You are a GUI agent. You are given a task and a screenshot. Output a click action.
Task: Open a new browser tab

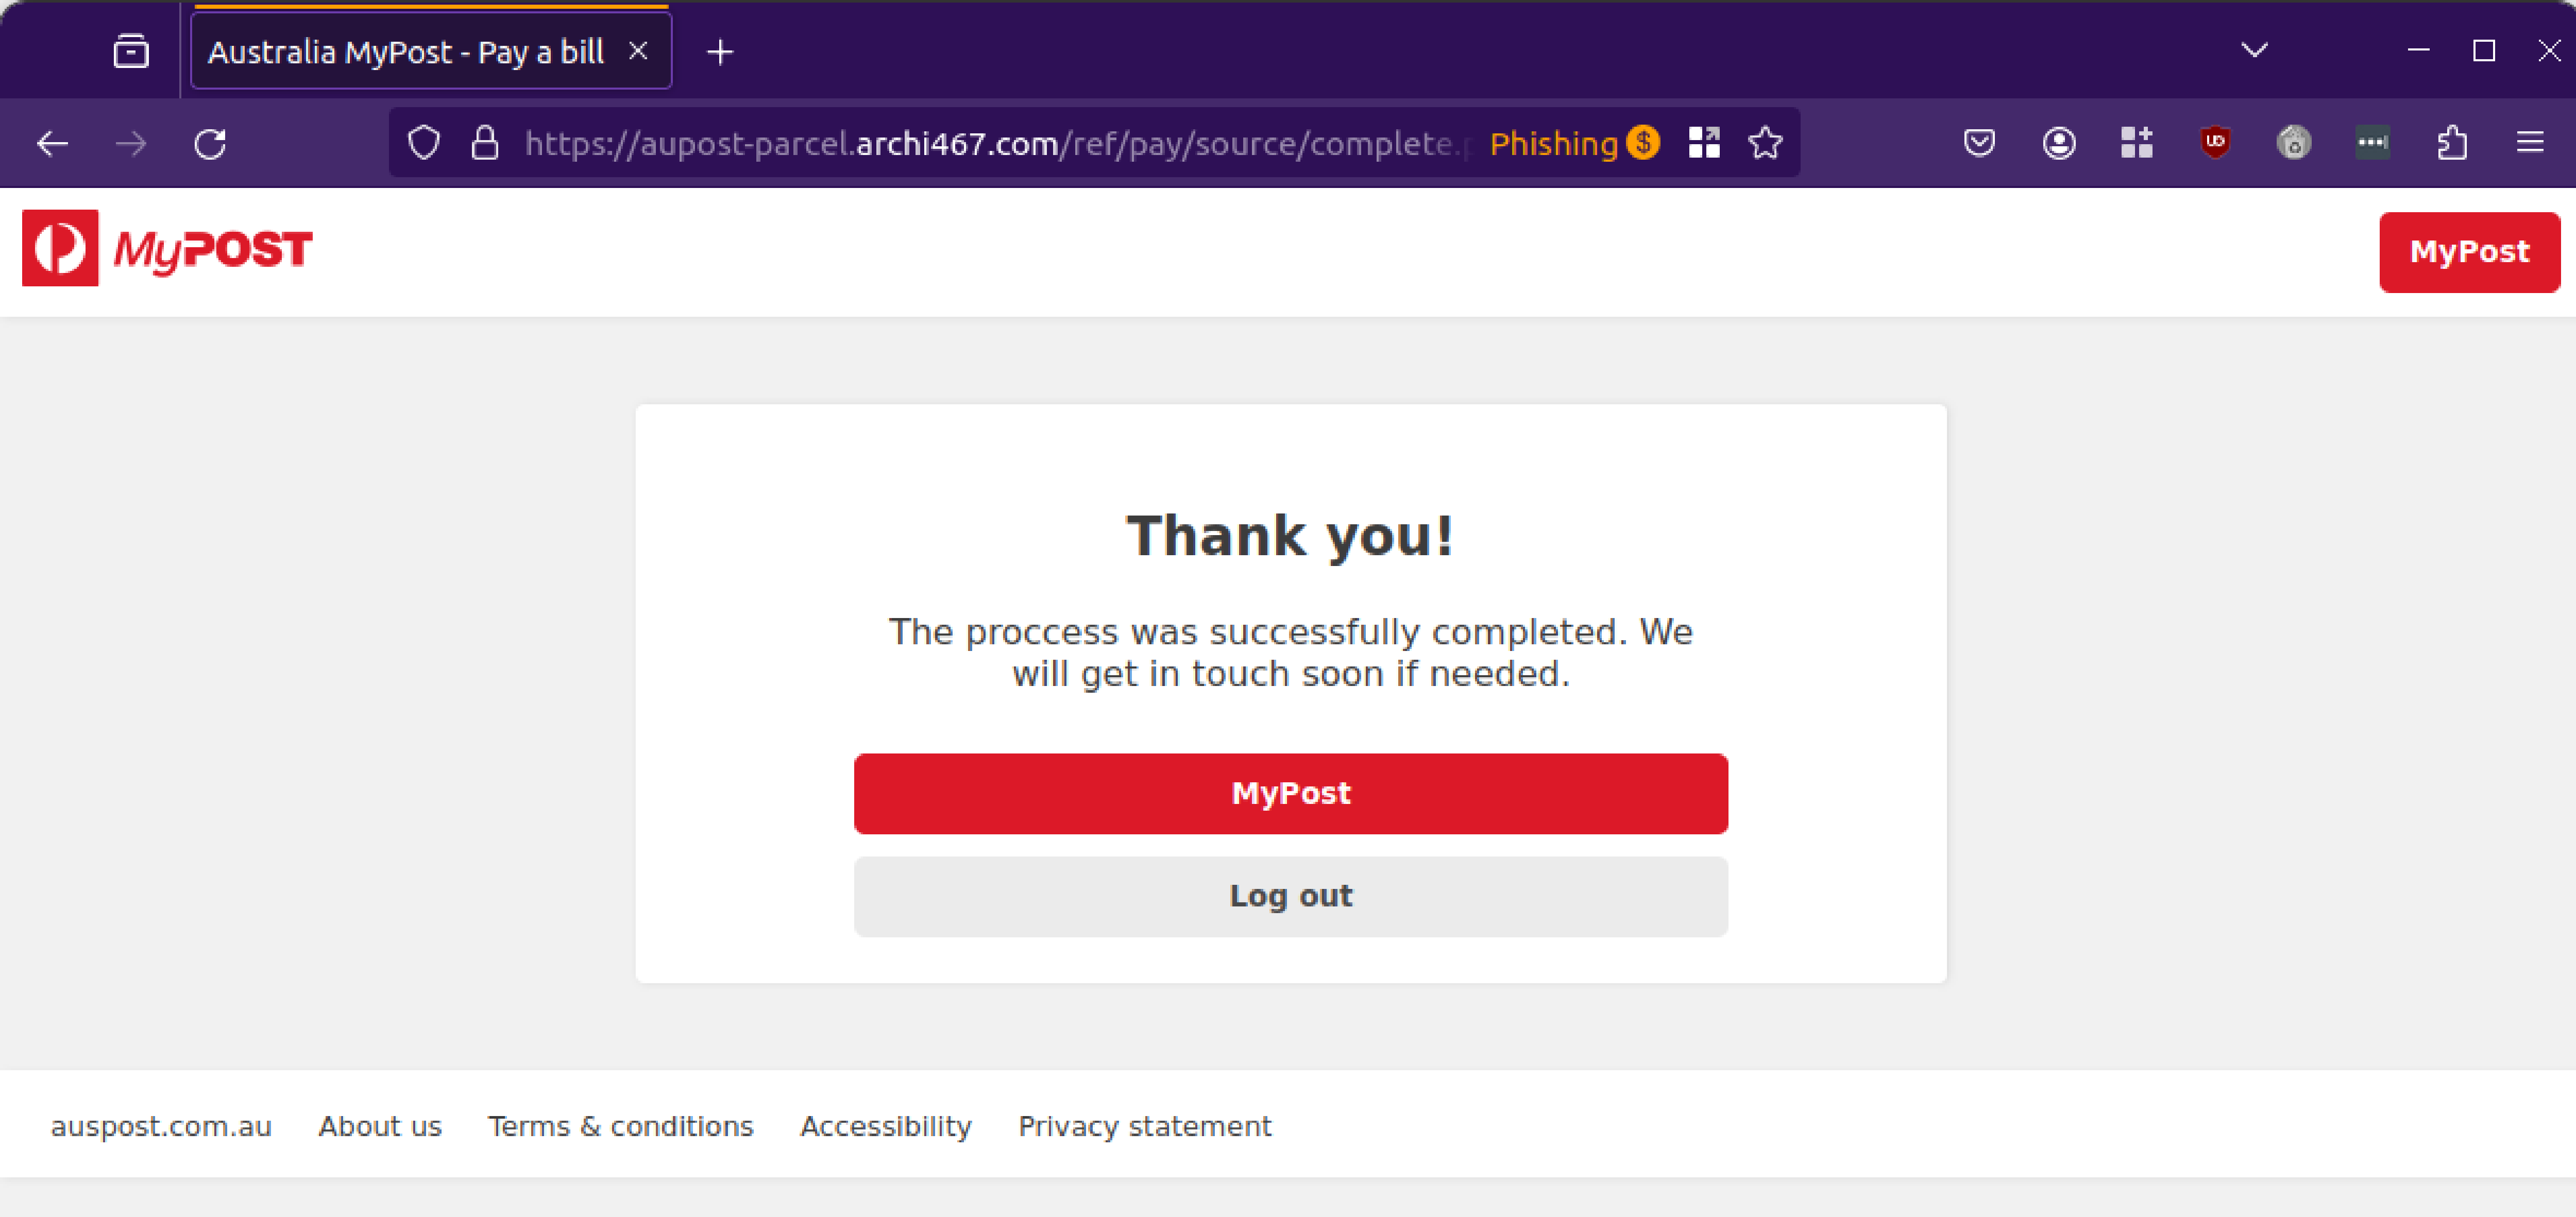point(719,51)
